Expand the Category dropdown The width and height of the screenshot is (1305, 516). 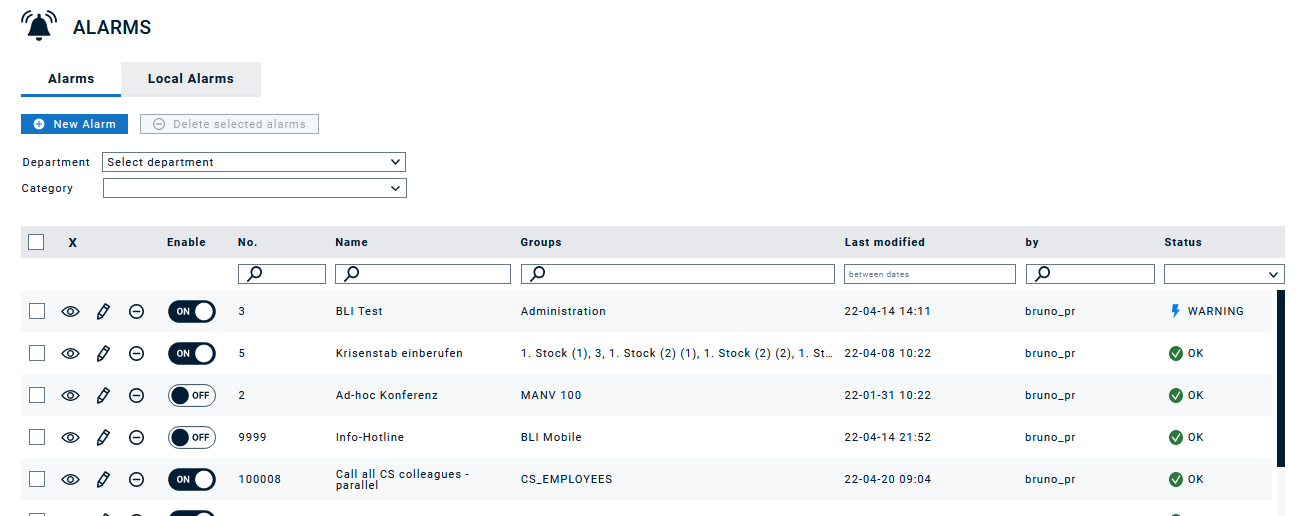[x=254, y=188]
